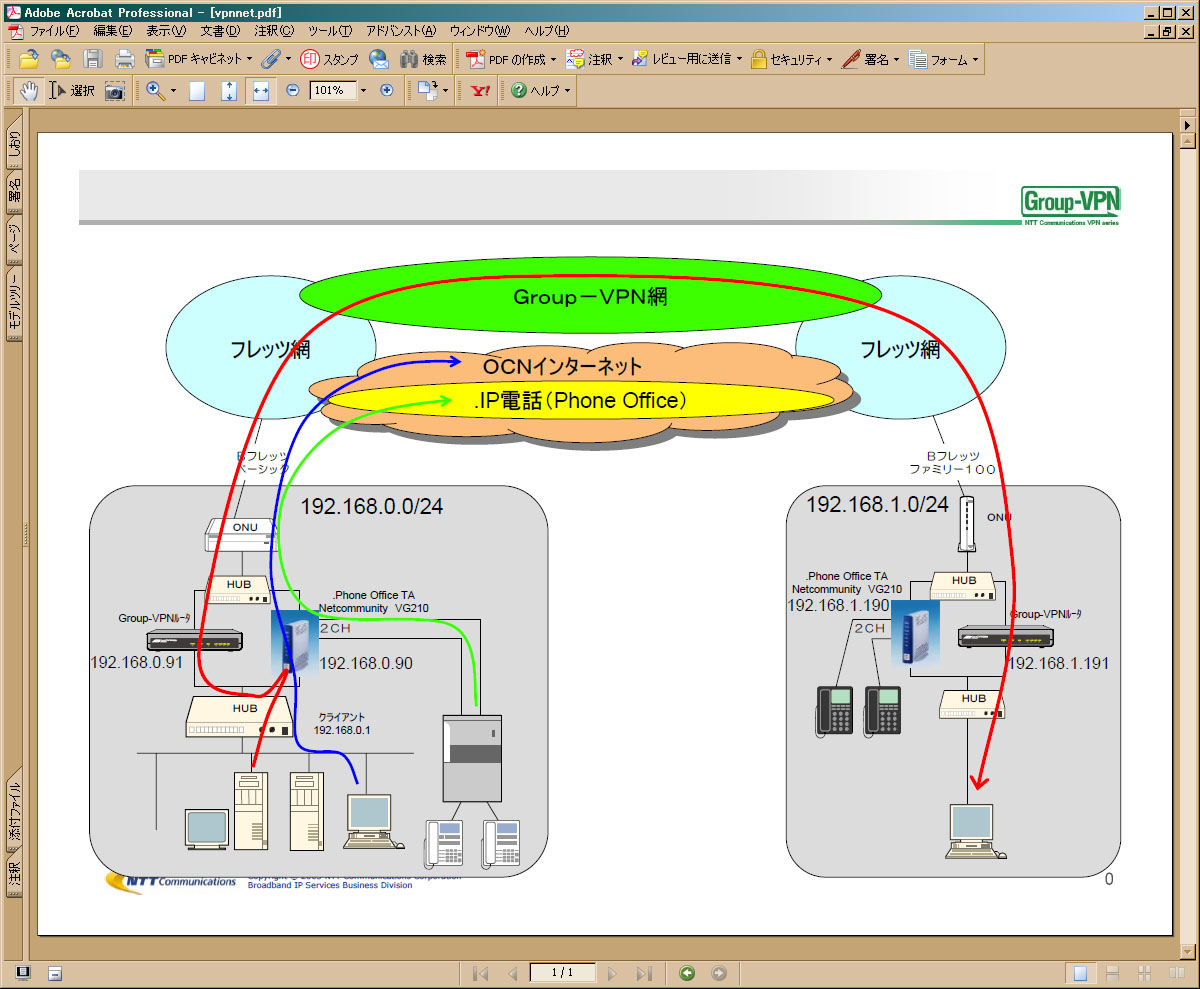Screen dimensions: 1200x989
Task: Click the zoom out minus button
Action: coord(293,91)
